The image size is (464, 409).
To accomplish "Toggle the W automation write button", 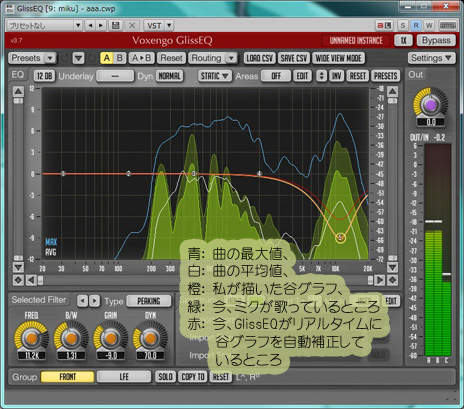I will pyautogui.click(x=429, y=25).
